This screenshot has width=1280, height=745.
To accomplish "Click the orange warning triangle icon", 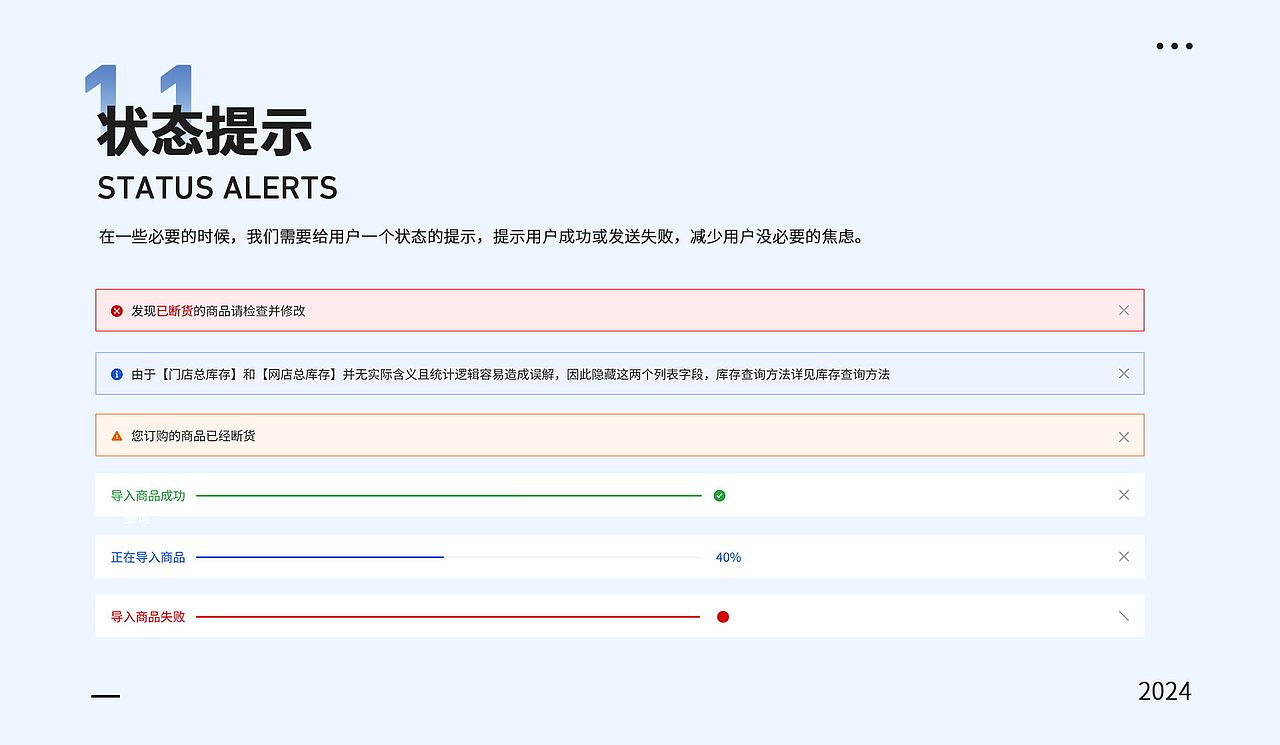I will (x=117, y=436).
